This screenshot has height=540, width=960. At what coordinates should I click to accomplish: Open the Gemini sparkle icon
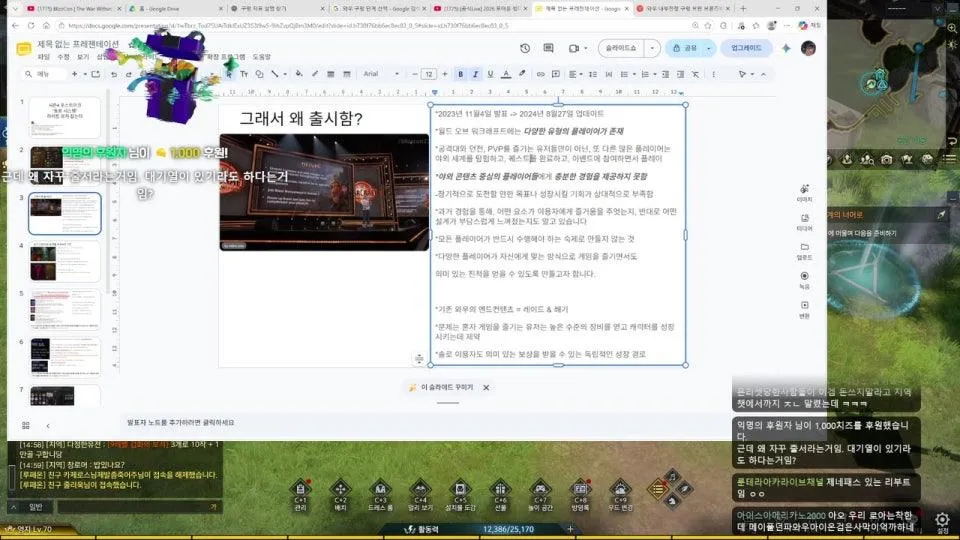coord(786,48)
